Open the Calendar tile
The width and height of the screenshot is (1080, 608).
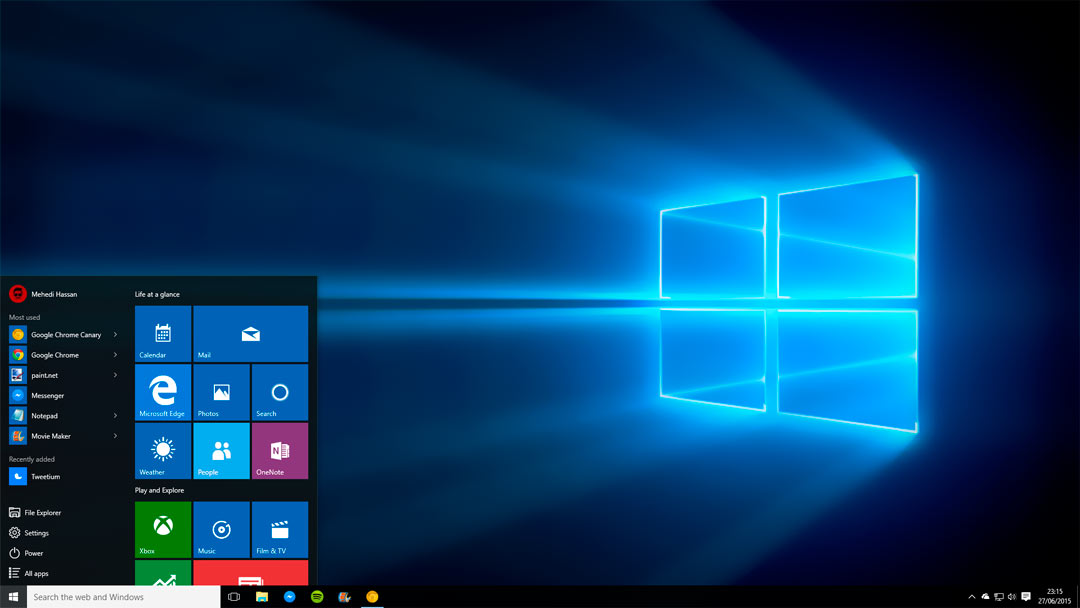(162, 333)
